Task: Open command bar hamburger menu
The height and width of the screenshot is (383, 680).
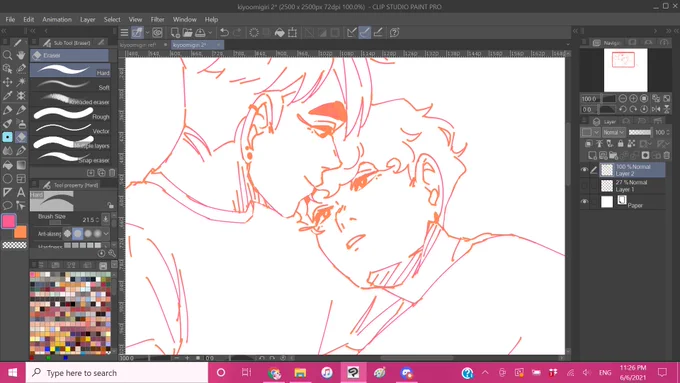Action: pyautogui.click(x=124, y=33)
